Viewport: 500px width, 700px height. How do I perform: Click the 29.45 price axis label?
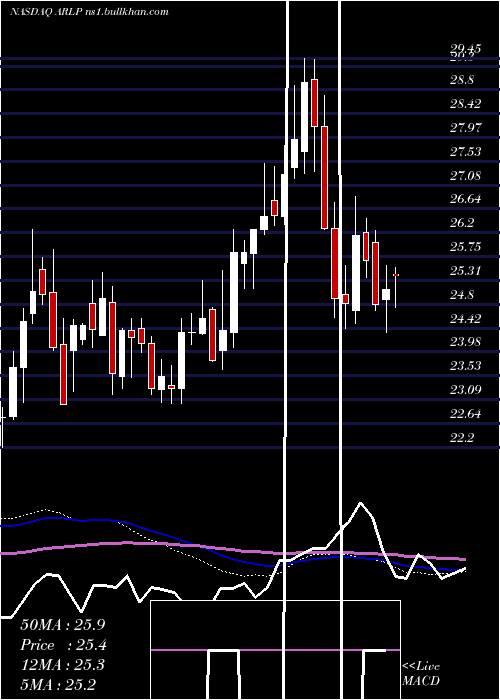(465, 49)
